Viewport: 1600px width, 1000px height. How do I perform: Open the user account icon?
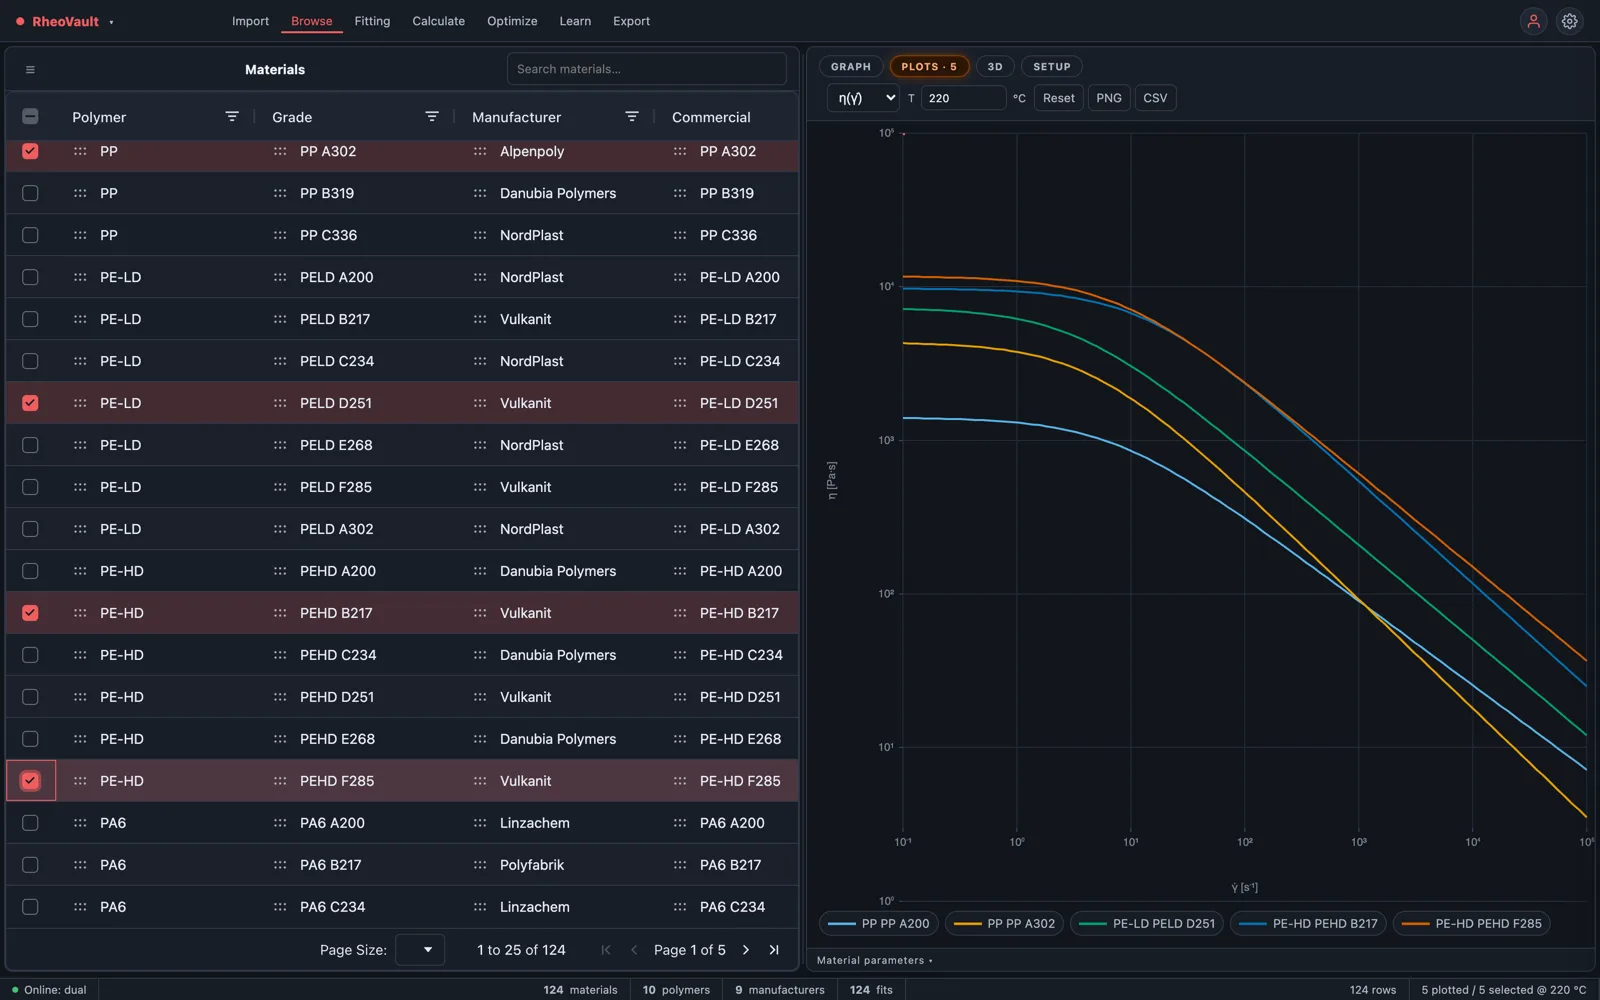pyautogui.click(x=1533, y=21)
